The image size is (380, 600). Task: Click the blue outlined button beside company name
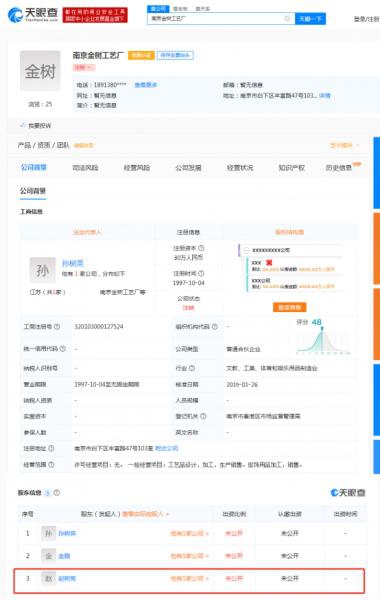click(175, 55)
